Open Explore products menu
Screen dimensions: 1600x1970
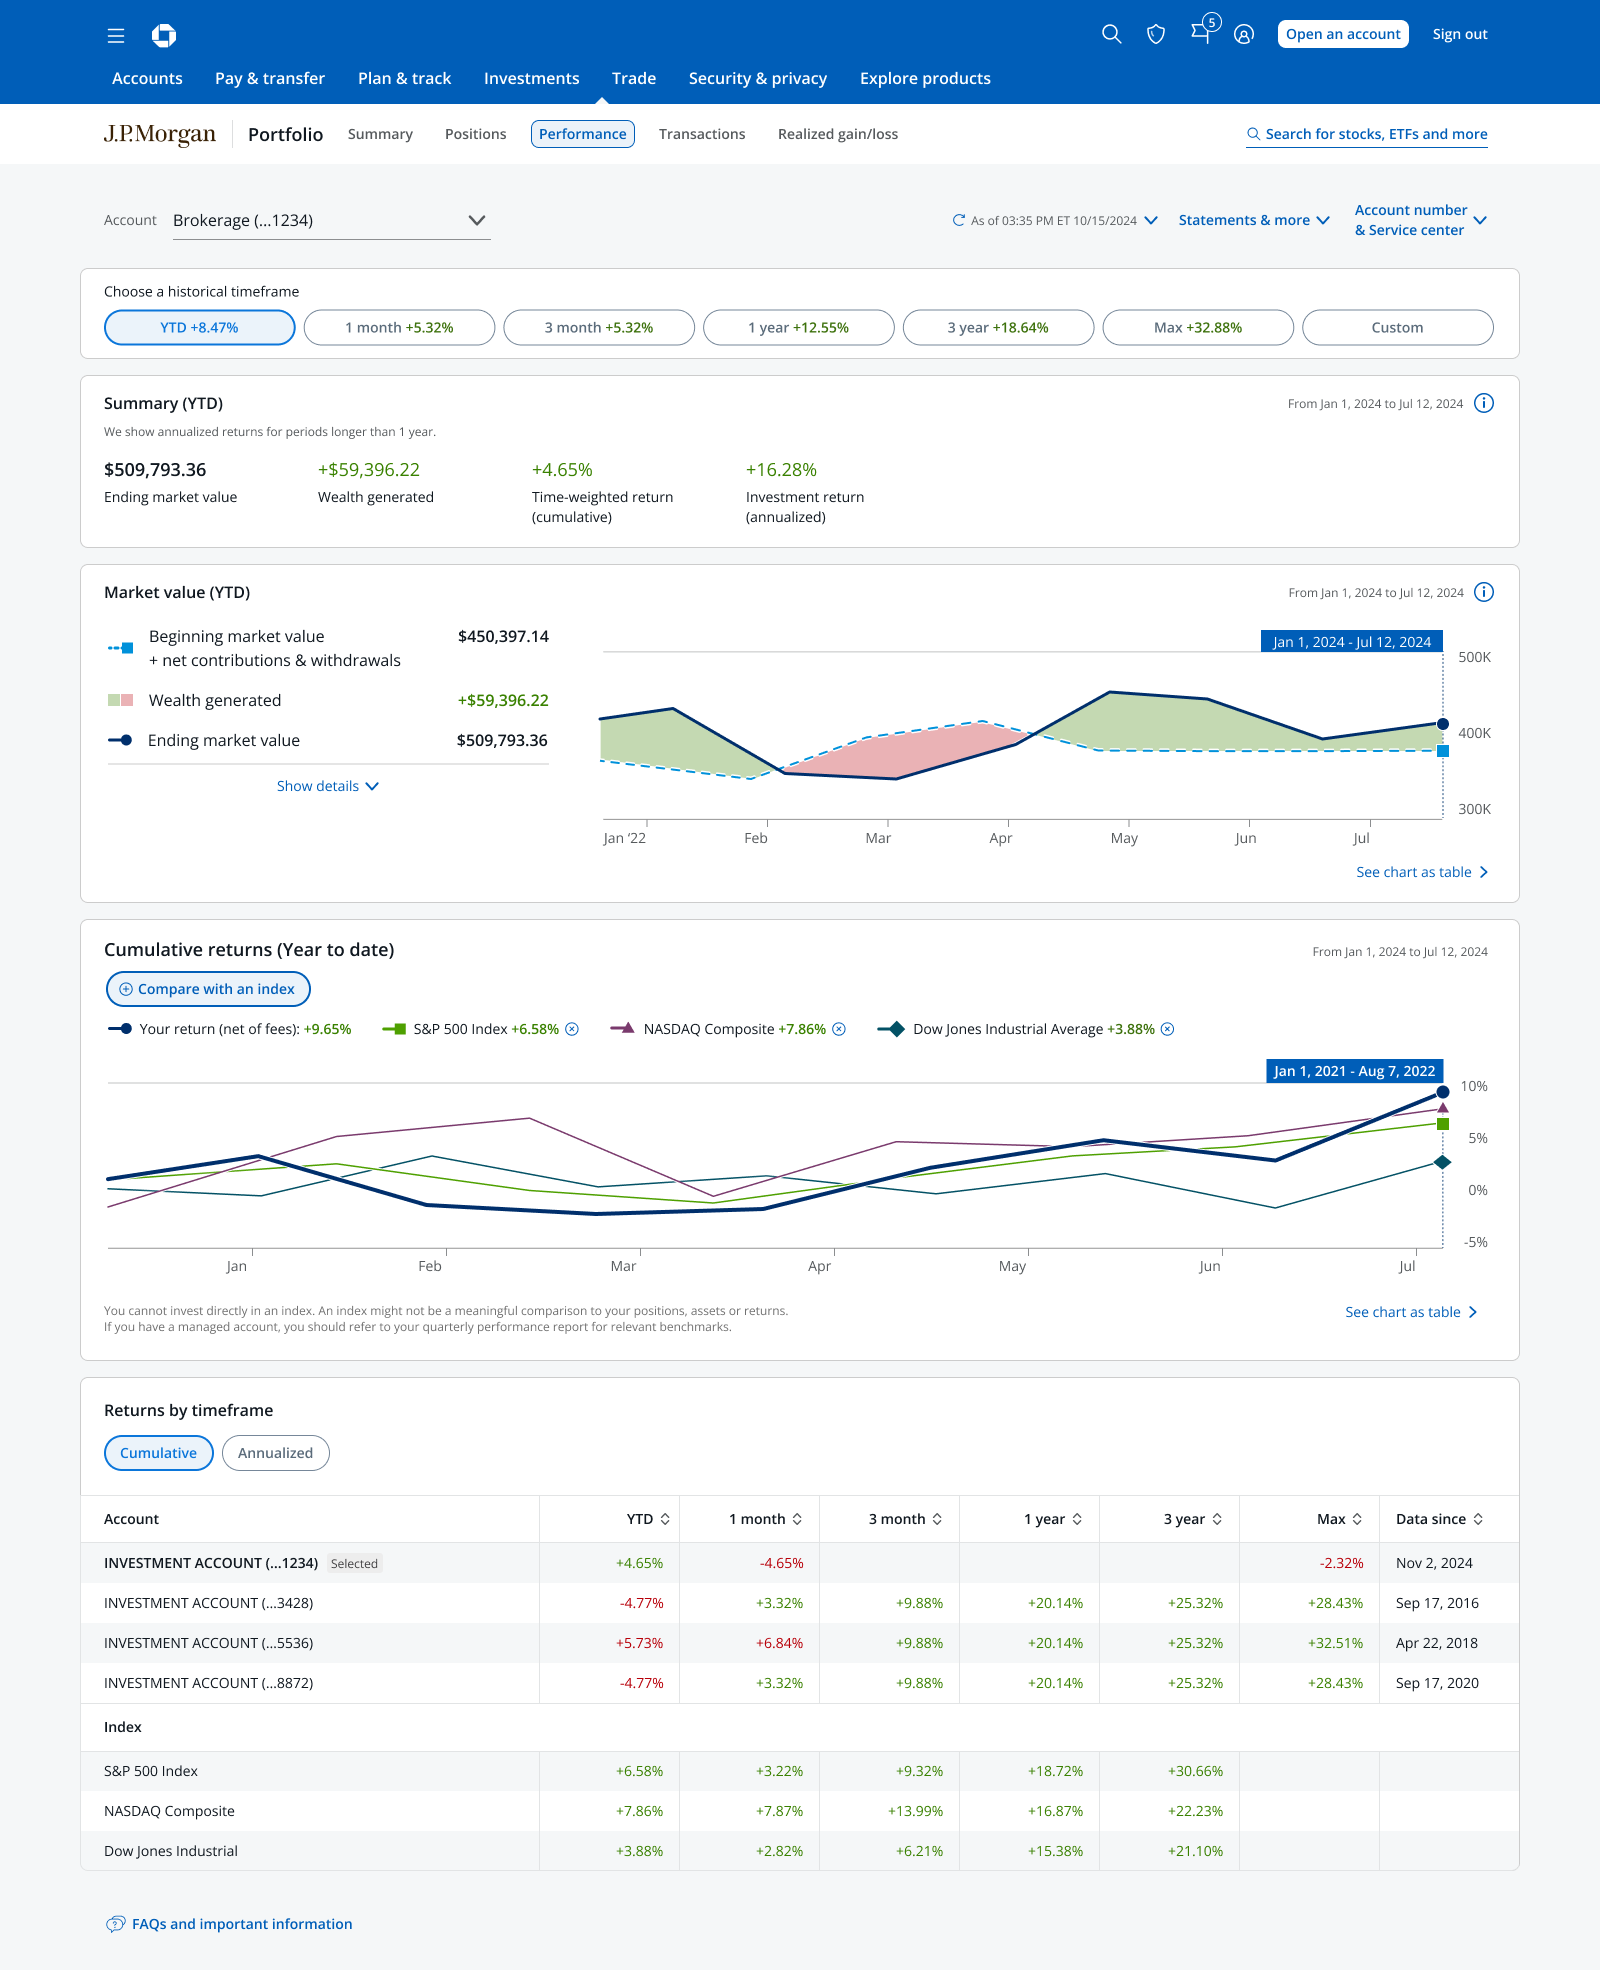(925, 78)
